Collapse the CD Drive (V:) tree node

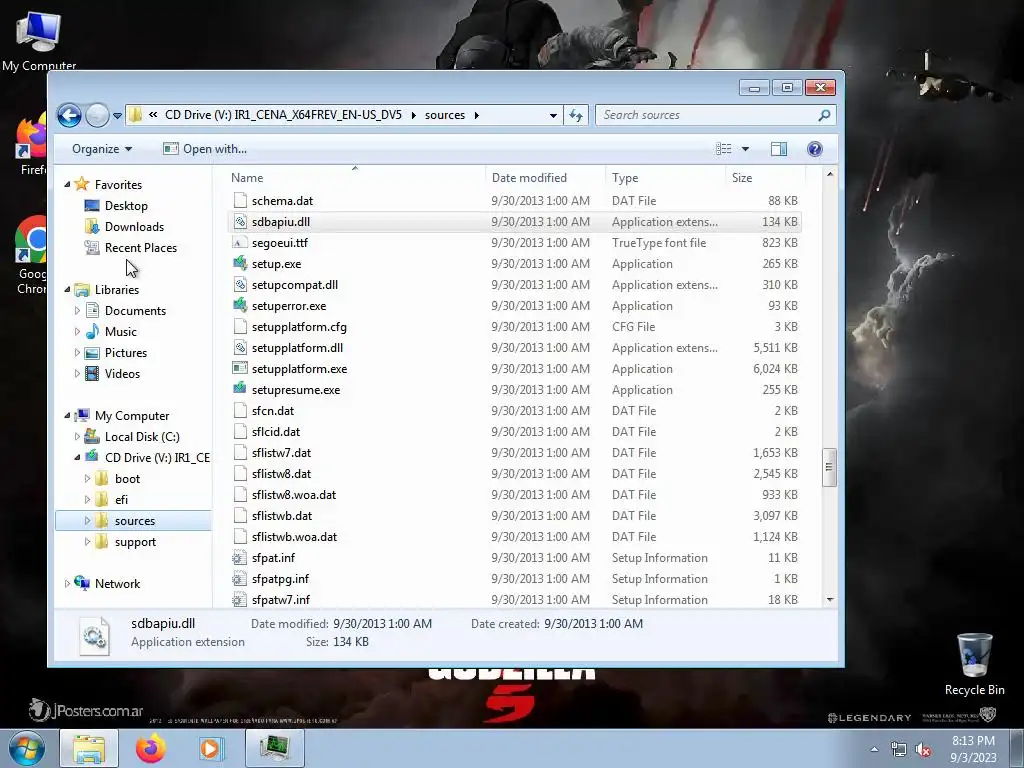point(77,458)
